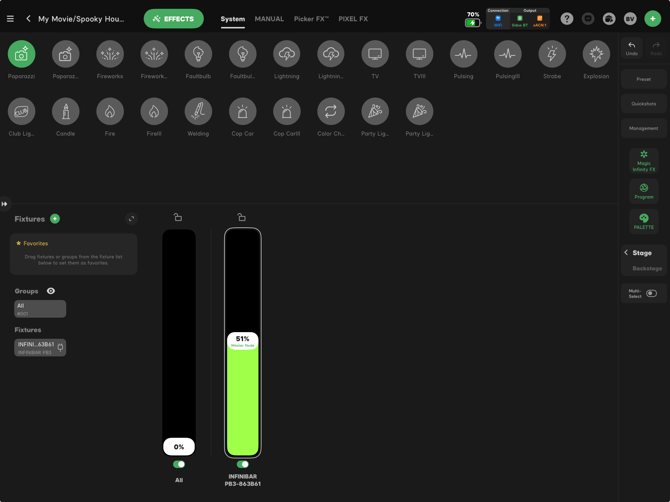Switch to the Picker FX tab

click(x=311, y=19)
